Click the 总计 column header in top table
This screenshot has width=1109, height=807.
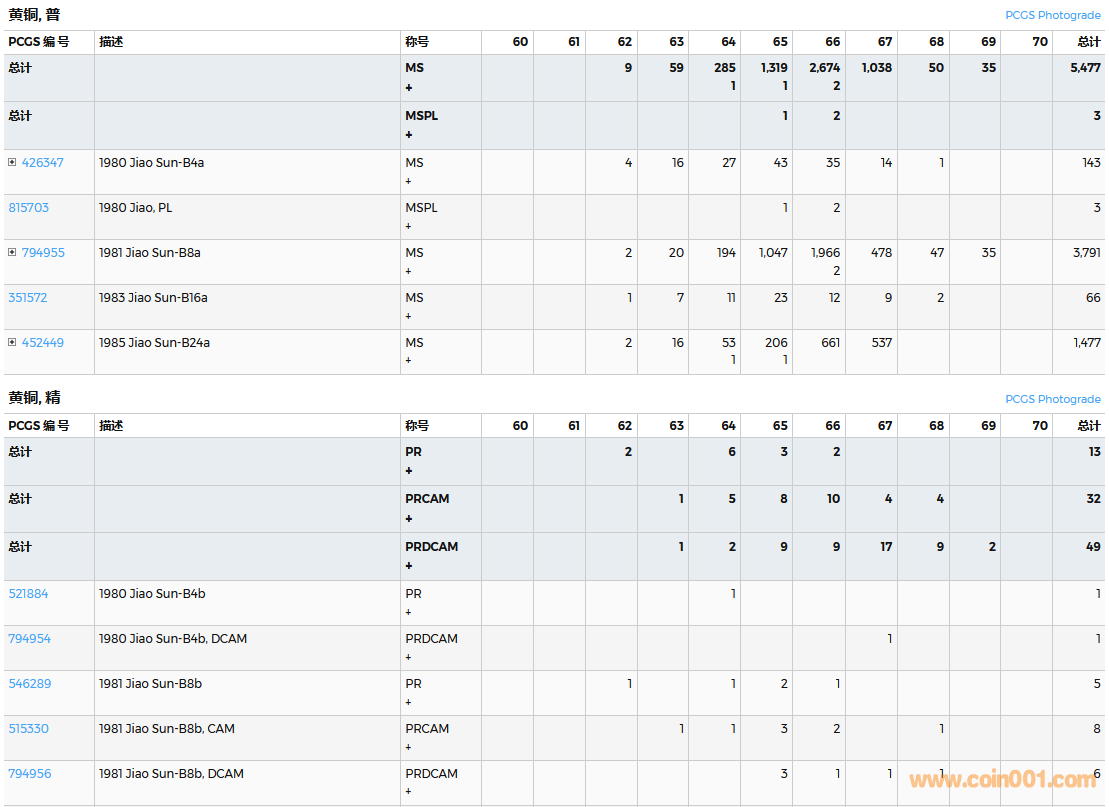(x=1088, y=42)
